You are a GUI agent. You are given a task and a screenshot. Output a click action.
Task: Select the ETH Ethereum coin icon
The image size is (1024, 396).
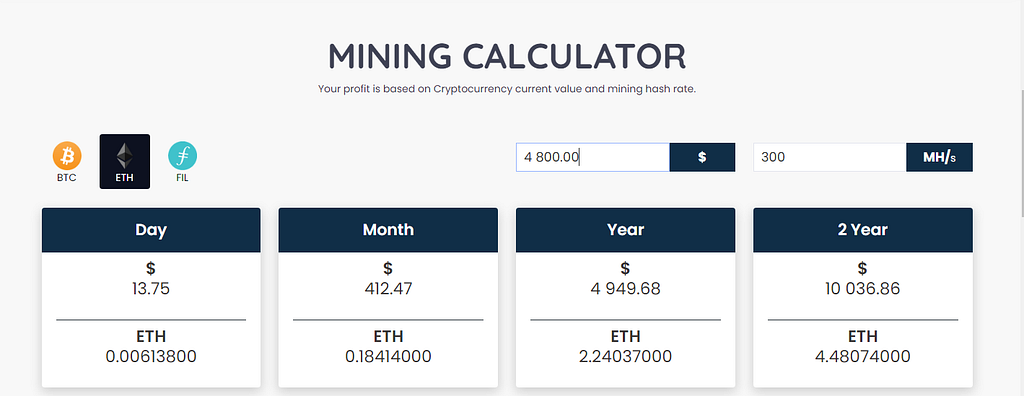(x=125, y=161)
